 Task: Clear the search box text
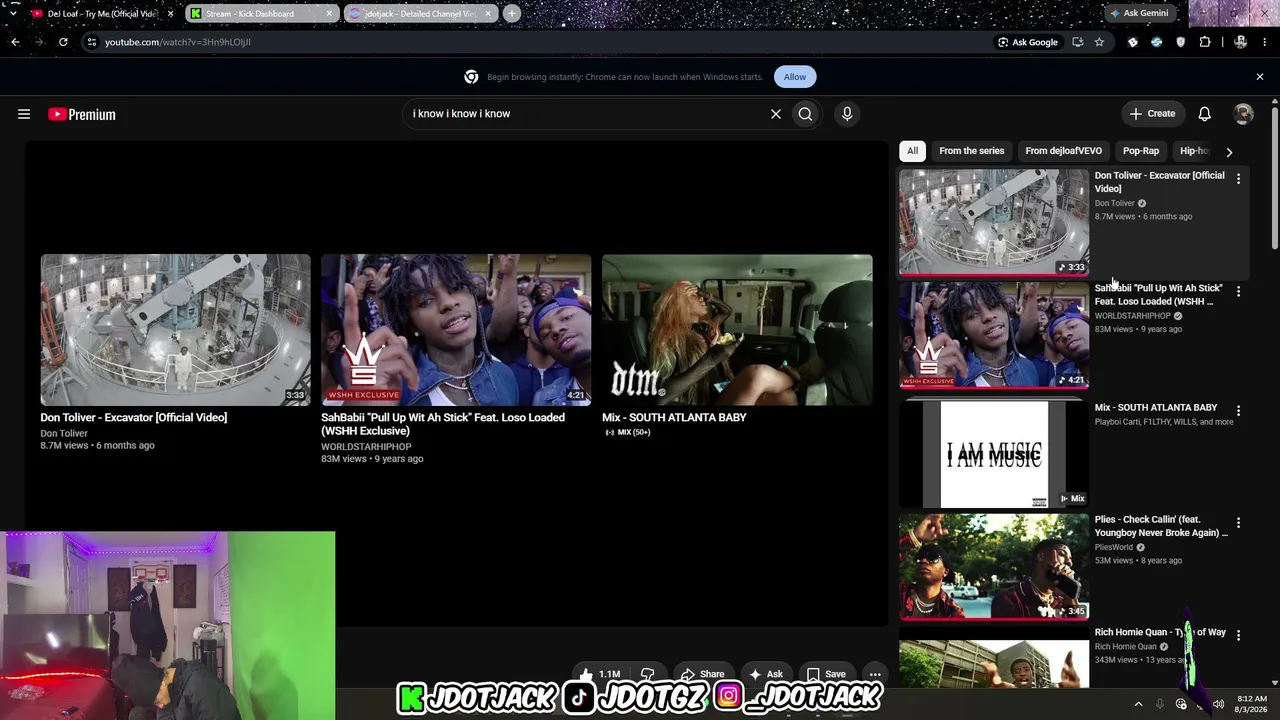775,114
